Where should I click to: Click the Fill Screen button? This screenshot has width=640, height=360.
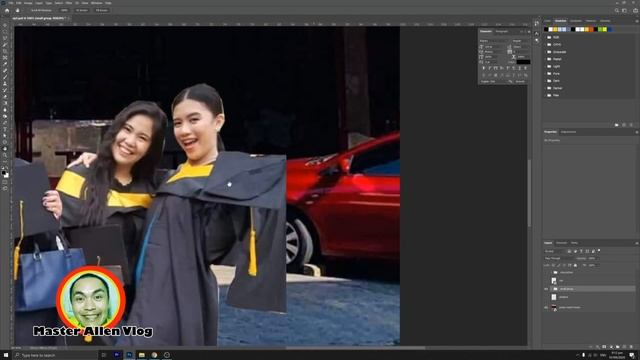coord(102,10)
